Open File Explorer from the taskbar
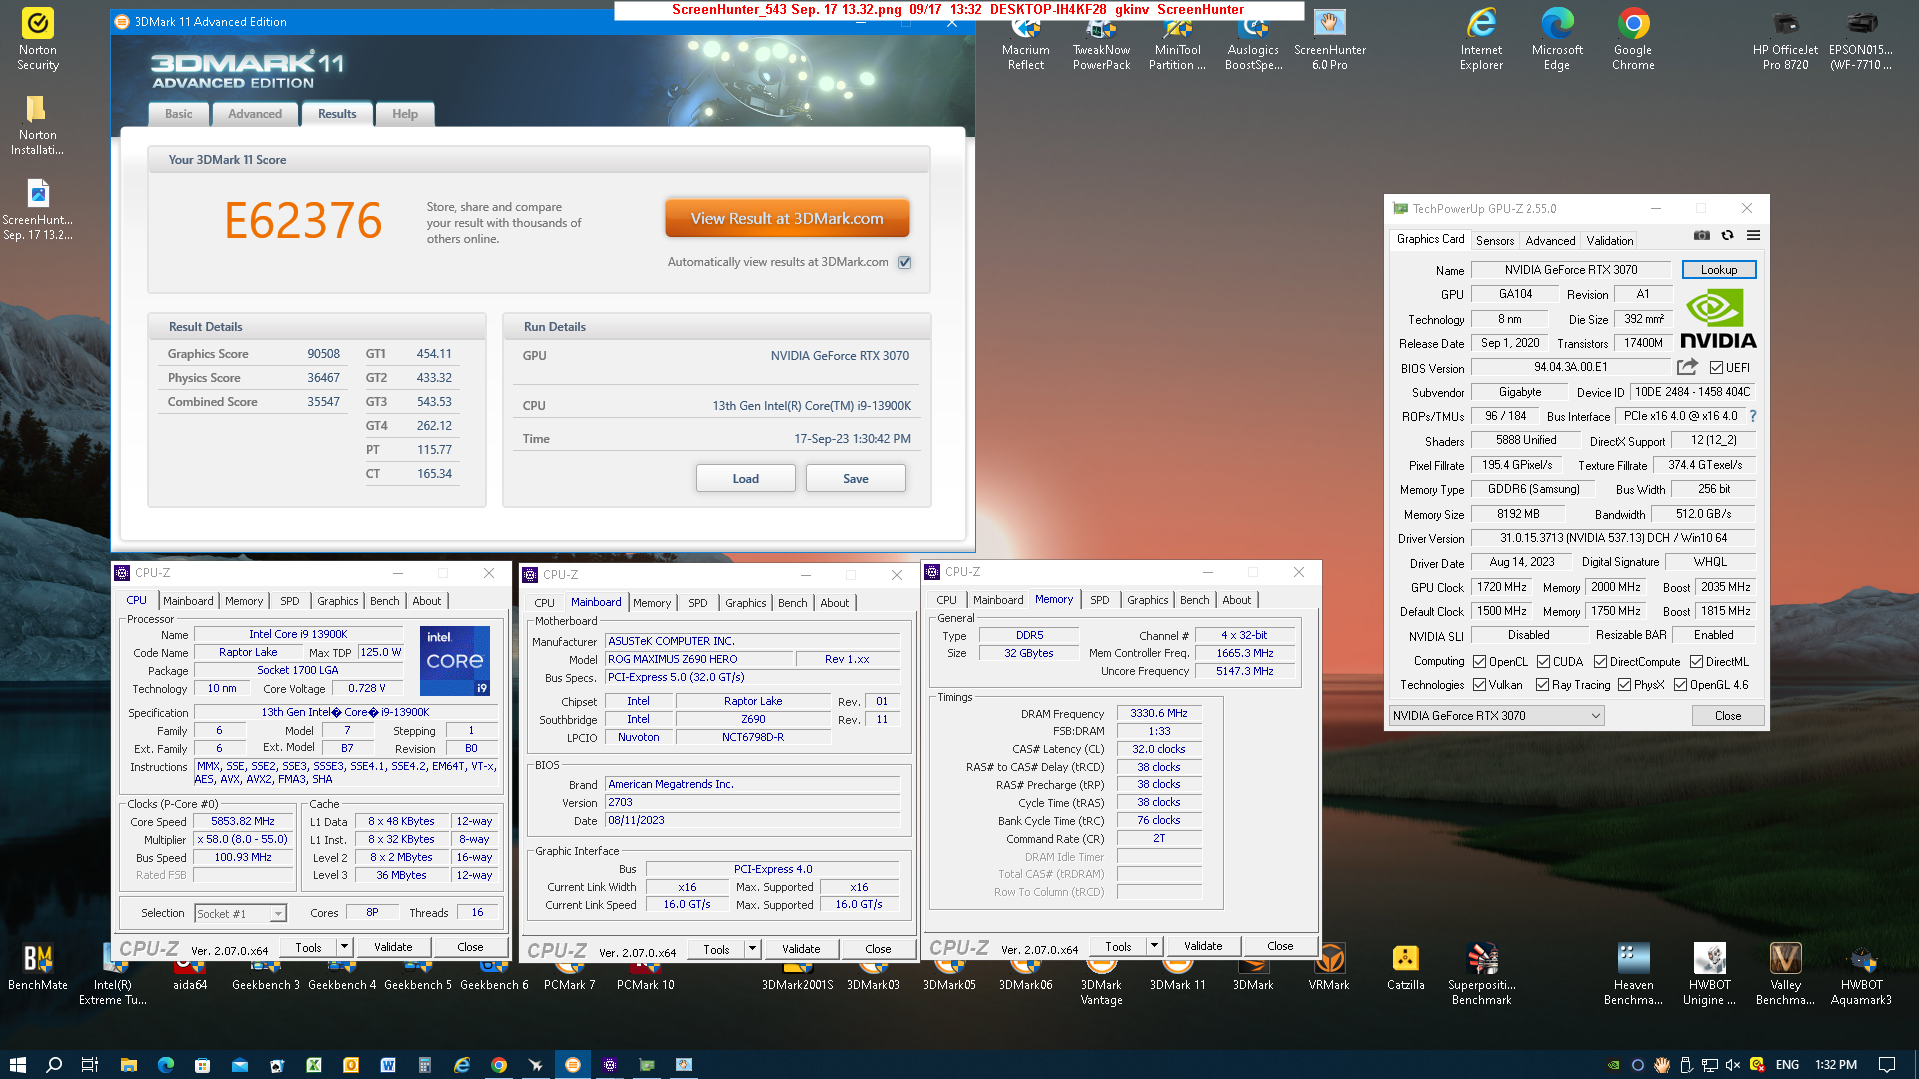Screen dimensions: 1919x1079 click(x=128, y=1064)
